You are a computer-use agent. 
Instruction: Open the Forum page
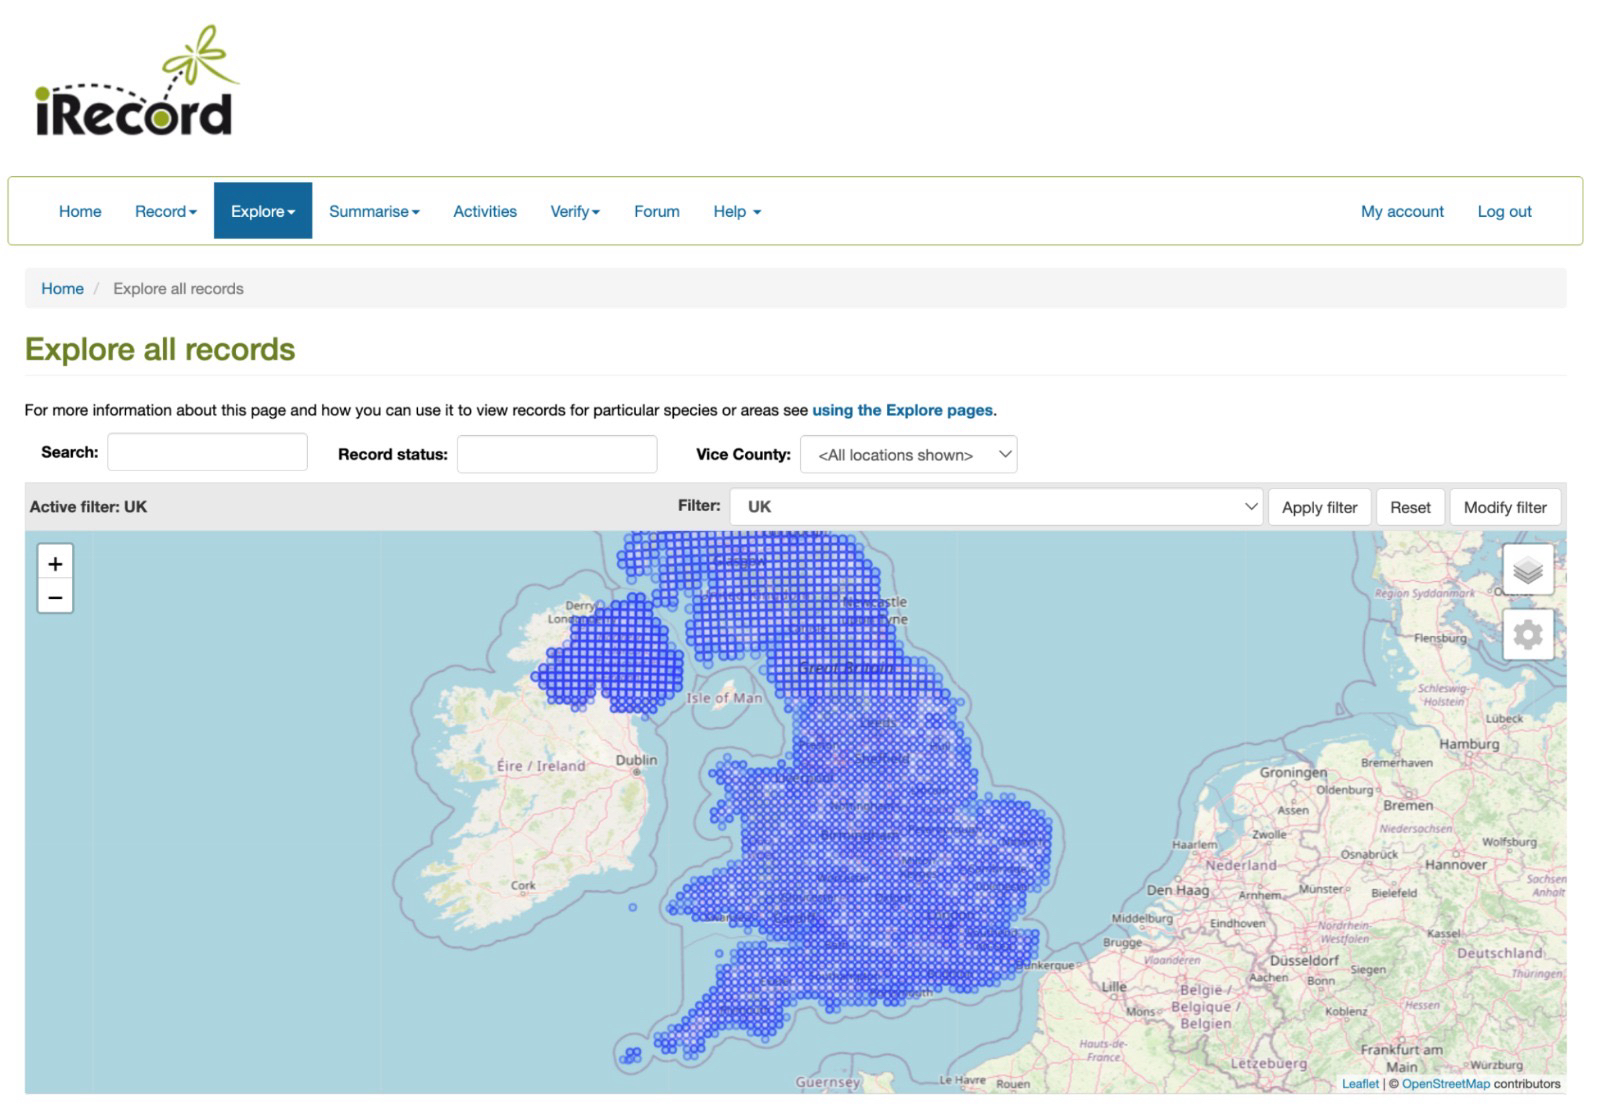(656, 212)
